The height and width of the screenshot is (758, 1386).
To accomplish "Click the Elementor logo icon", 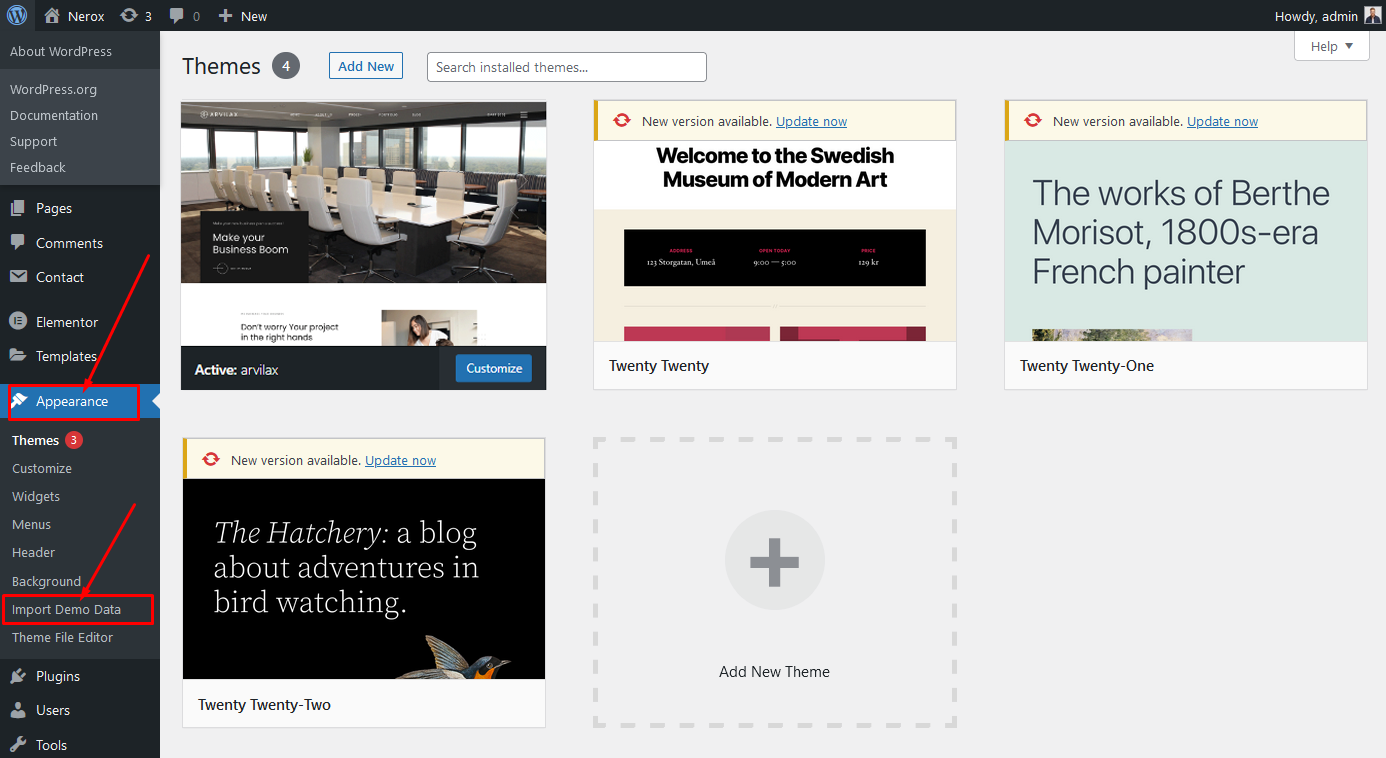I will tap(18, 322).
